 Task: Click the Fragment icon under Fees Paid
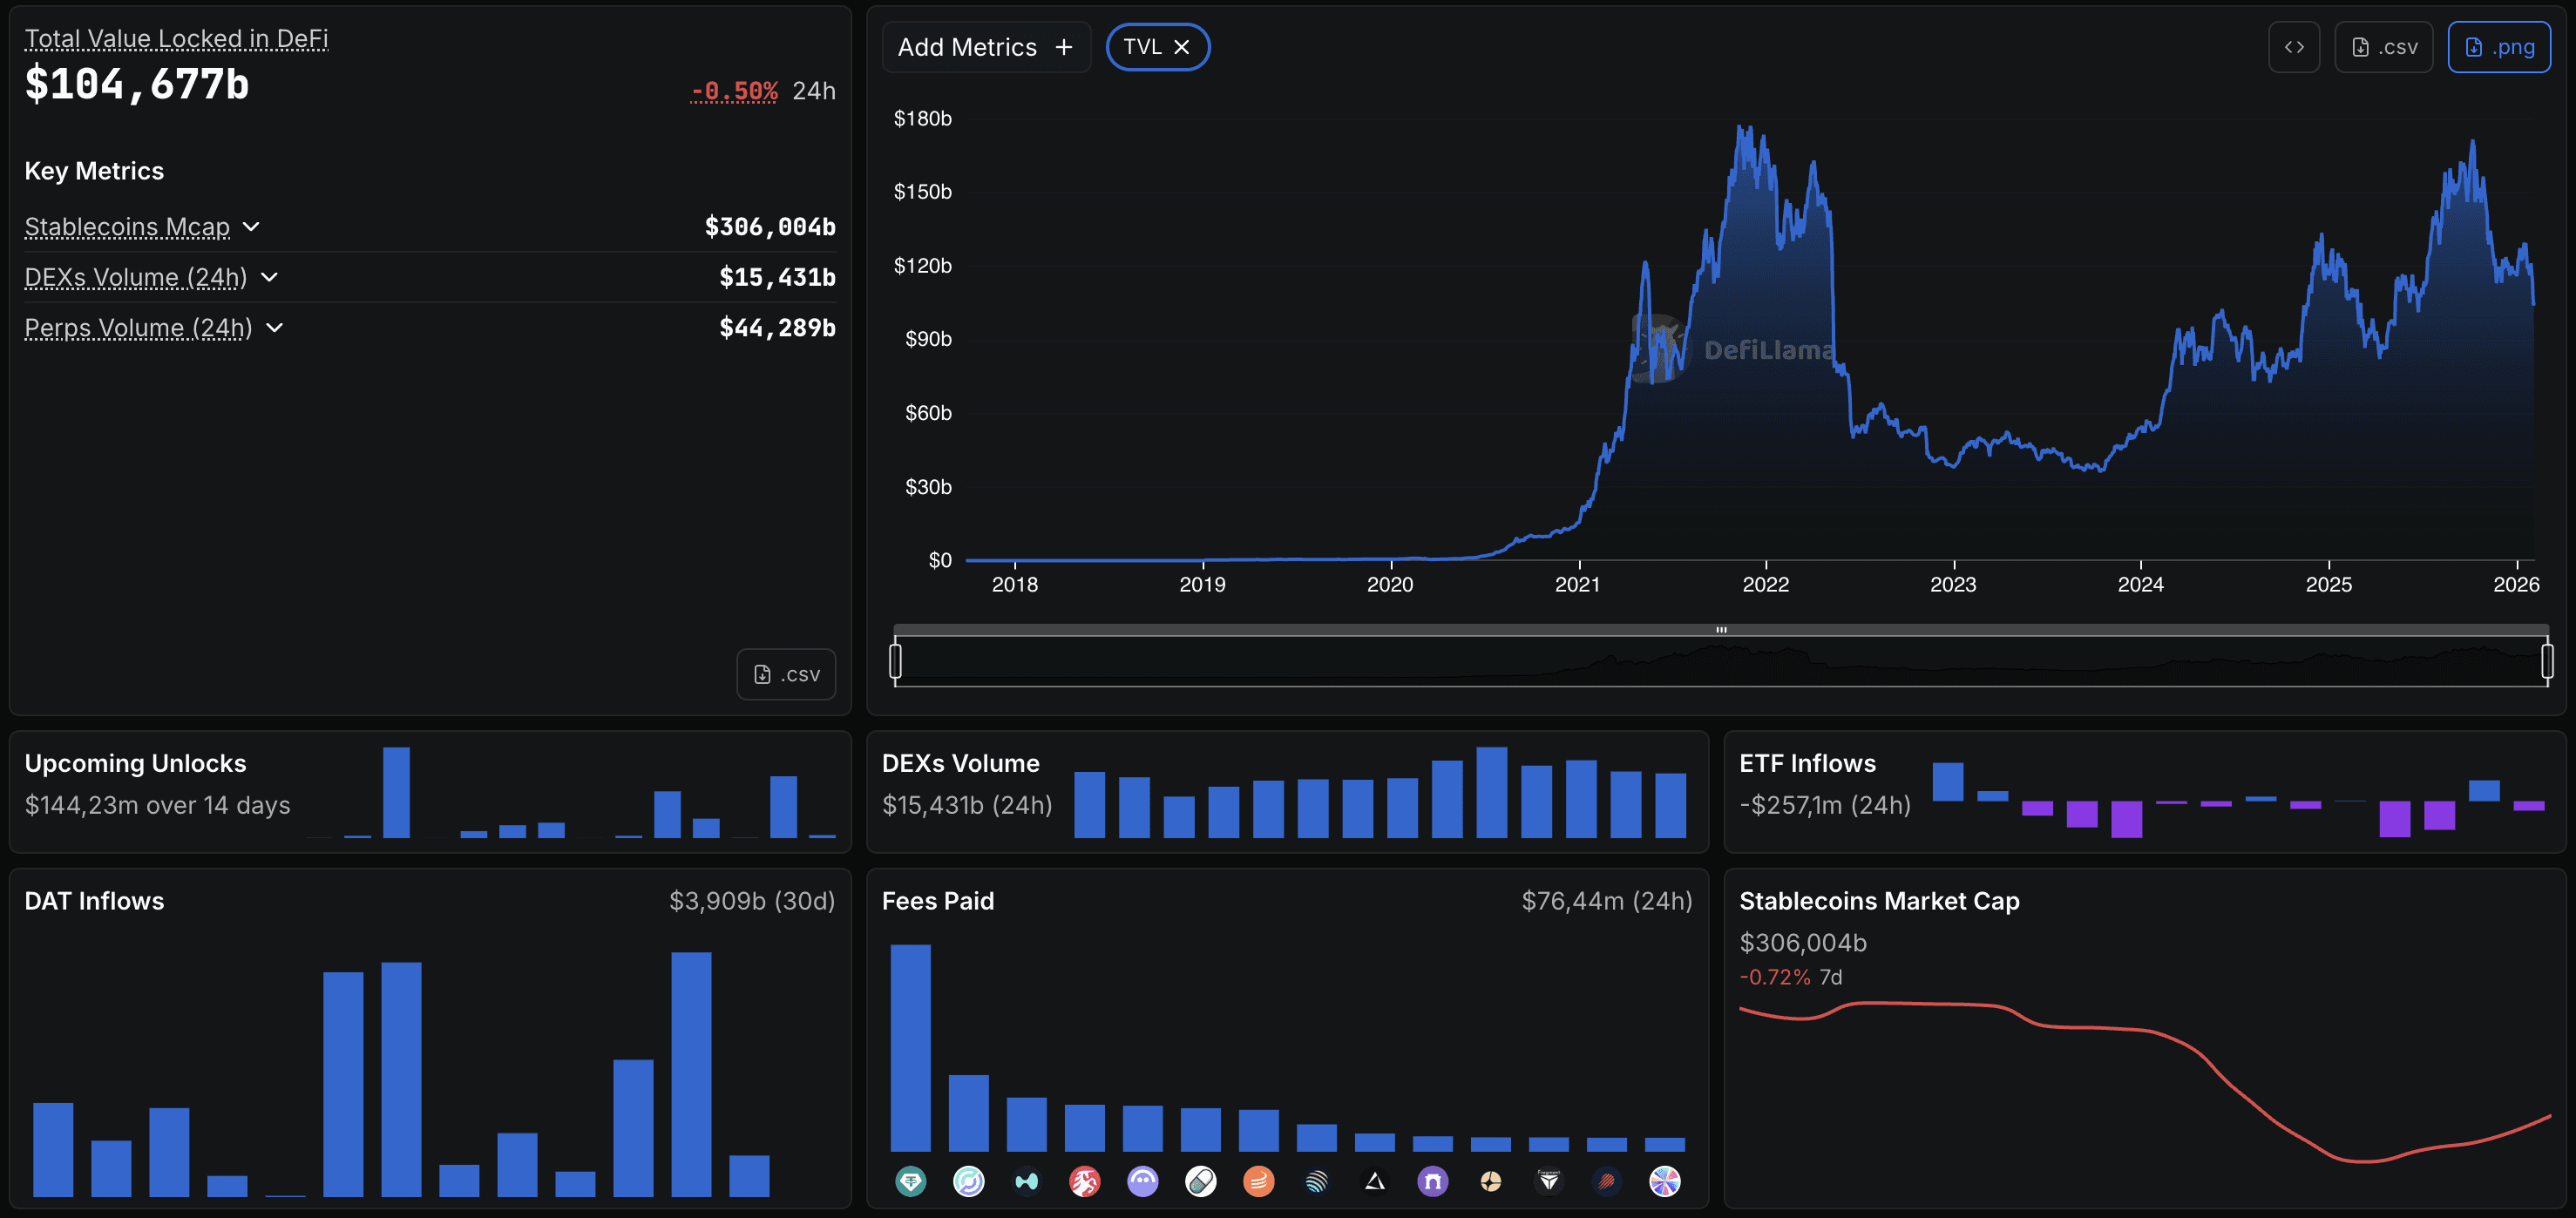point(1549,1181)
